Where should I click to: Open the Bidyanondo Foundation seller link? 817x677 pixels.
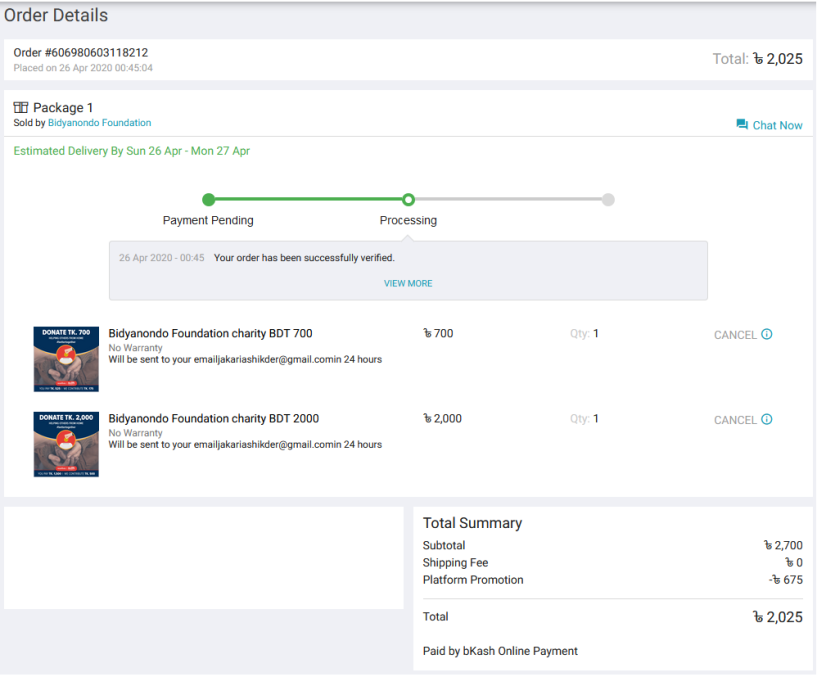(x=99, y=123)
